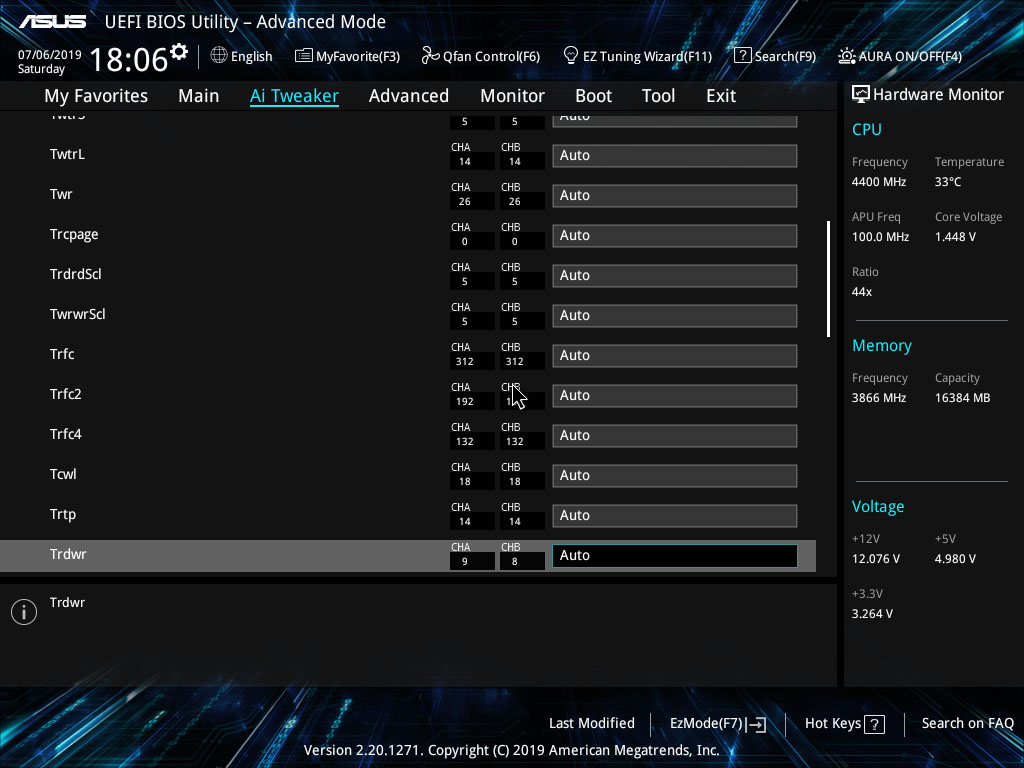The width and height of the screenshot is (1024, 768).
Task: Select the Tcwl Auto field
Action: click(675, 475)
